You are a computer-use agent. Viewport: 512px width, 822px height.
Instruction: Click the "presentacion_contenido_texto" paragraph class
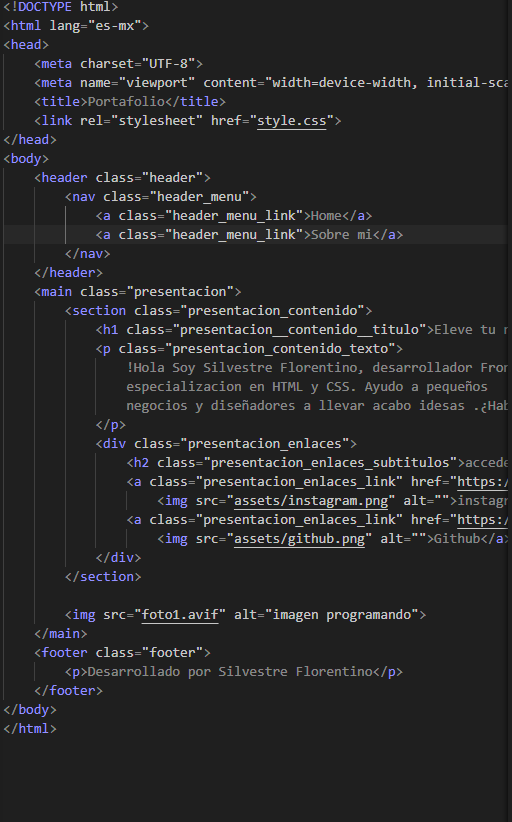coord(280,349)
